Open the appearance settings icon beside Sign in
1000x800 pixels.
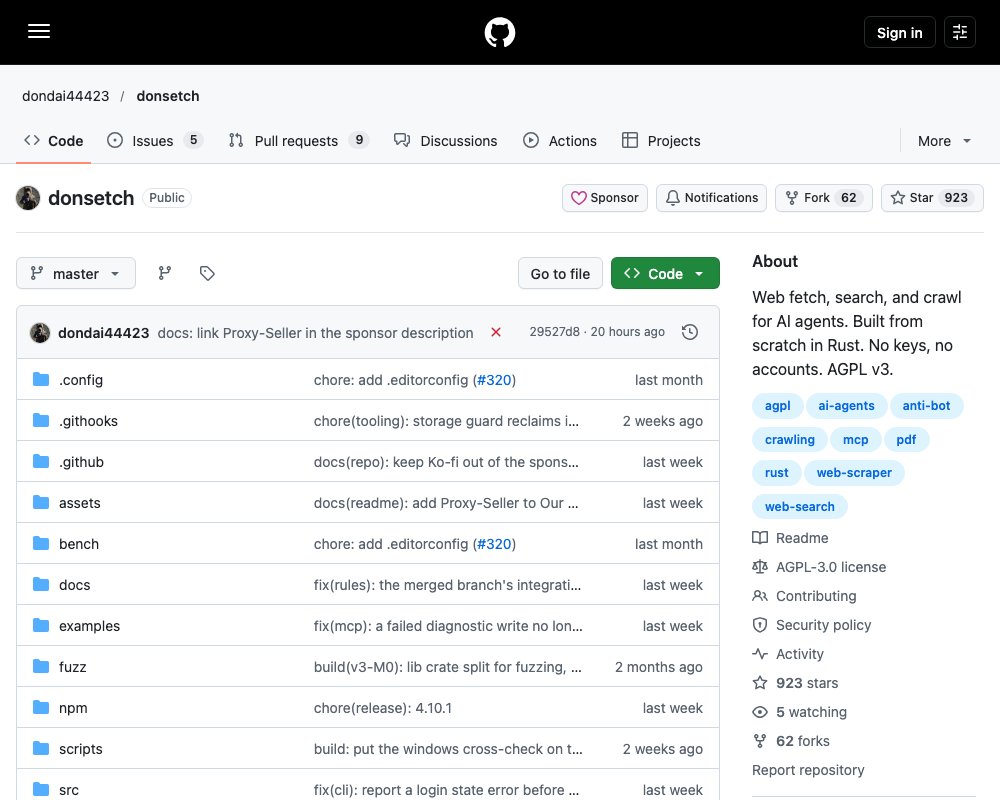coord(959,32)
